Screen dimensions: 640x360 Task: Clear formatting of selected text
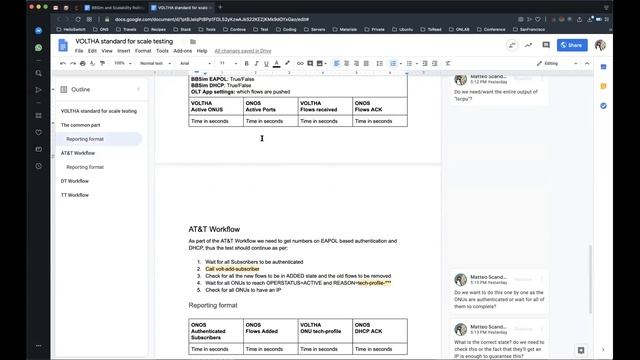pyautogui.click(x=448, y=63)
